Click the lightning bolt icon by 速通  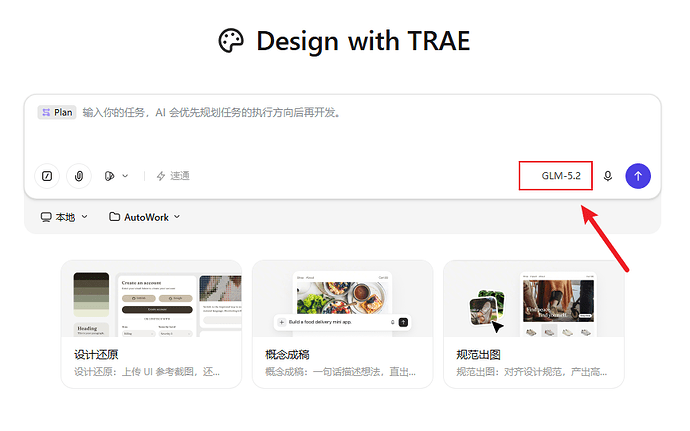[x=161, y=176]
